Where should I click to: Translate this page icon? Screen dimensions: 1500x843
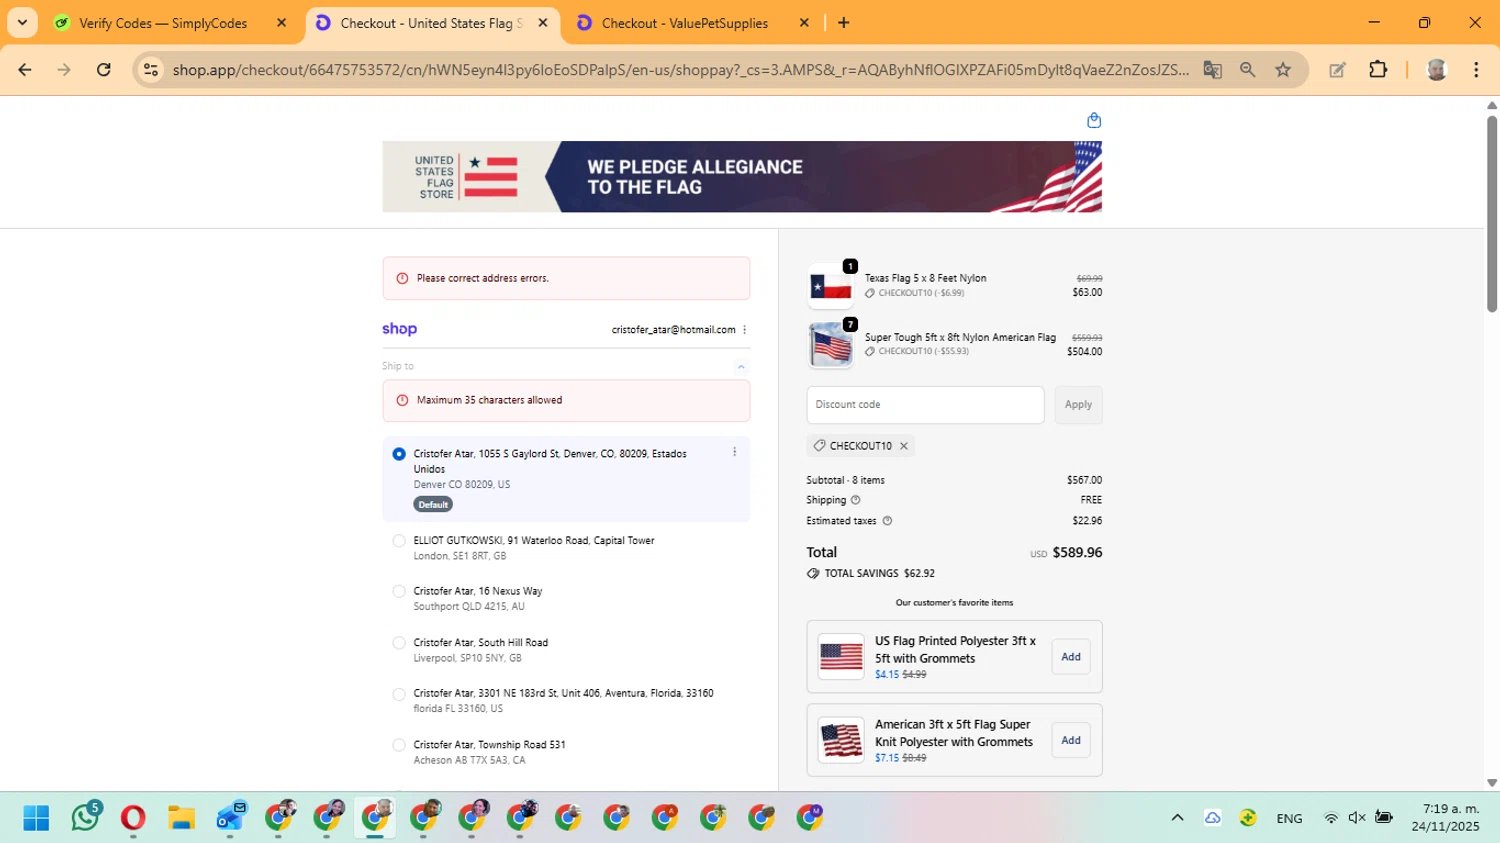click(x=1213, y=70)
